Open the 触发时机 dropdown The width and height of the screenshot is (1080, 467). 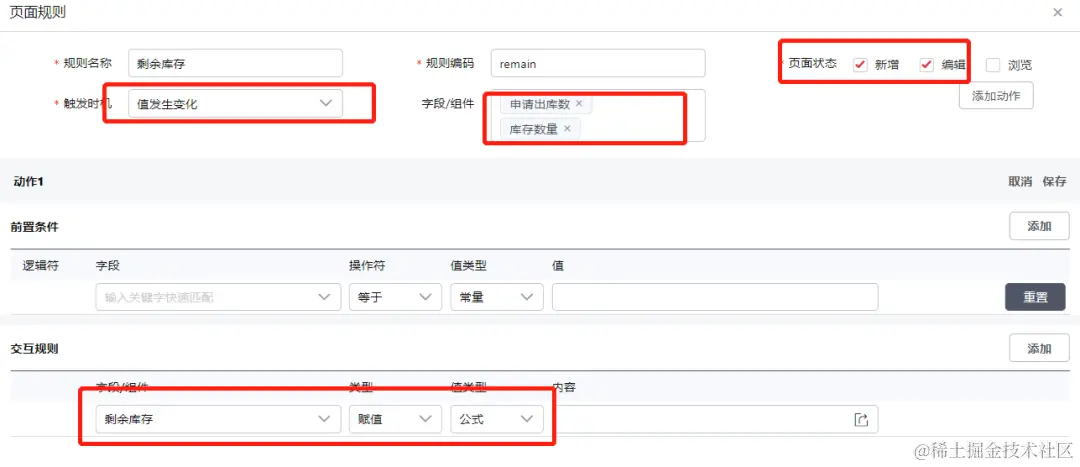tap(235, 103)
